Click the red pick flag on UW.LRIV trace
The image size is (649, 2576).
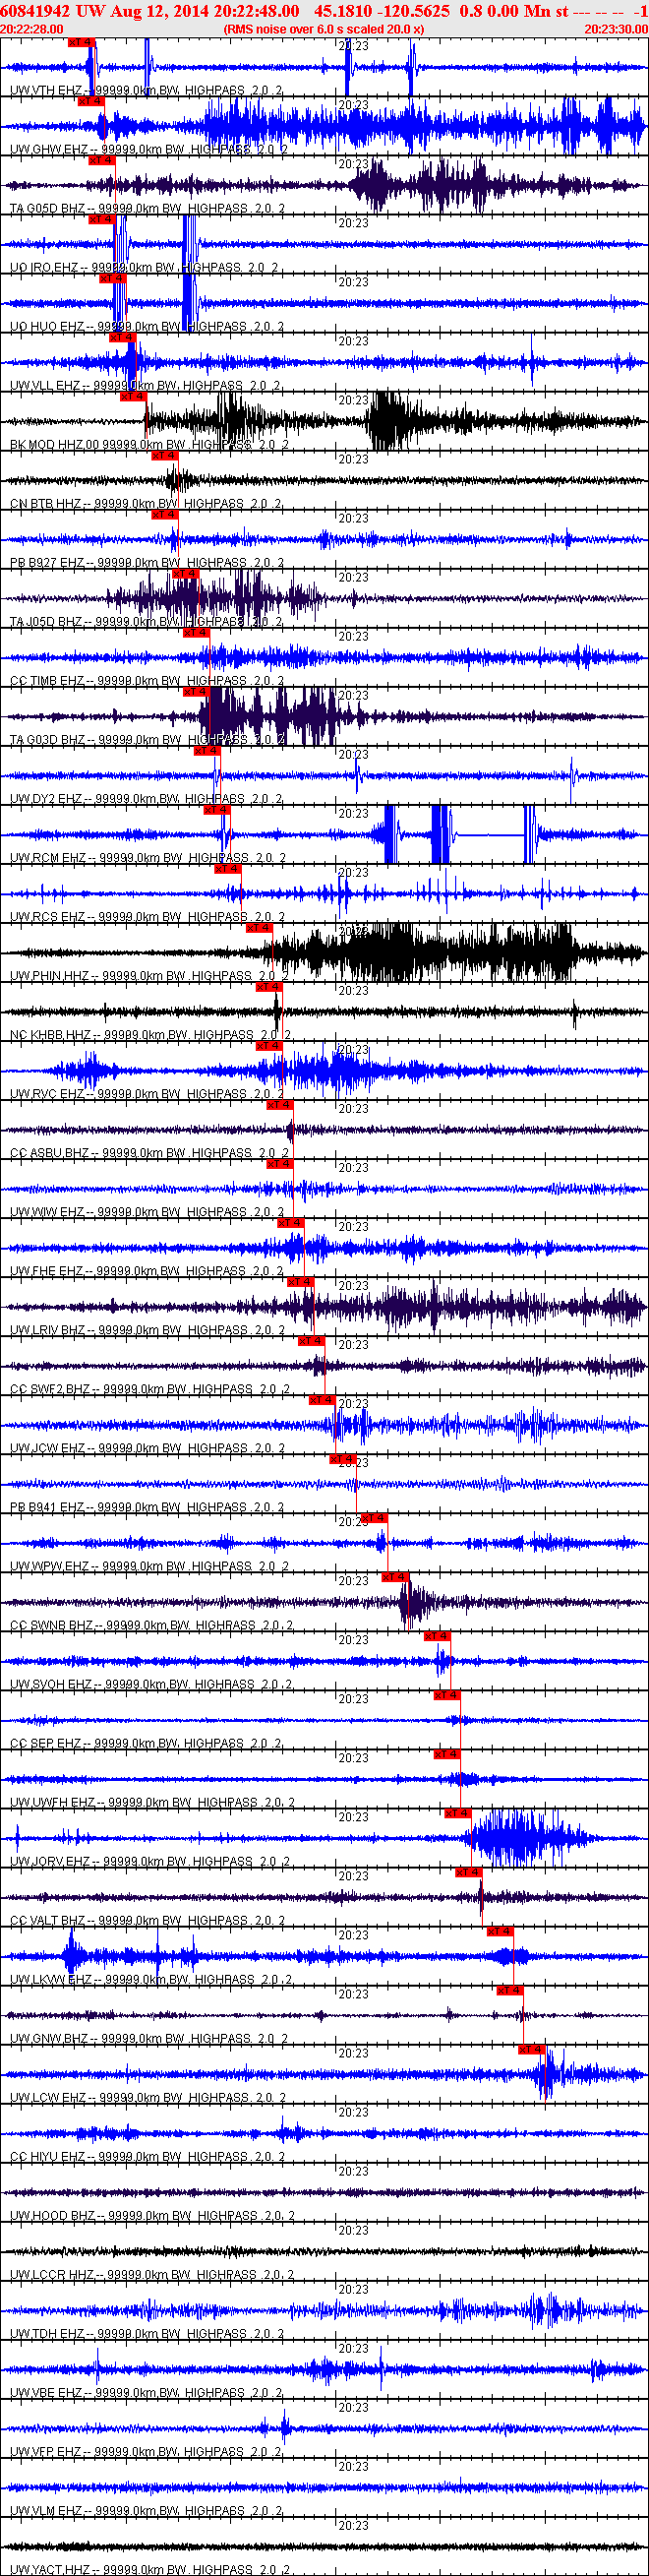(x=300, y=1281)
